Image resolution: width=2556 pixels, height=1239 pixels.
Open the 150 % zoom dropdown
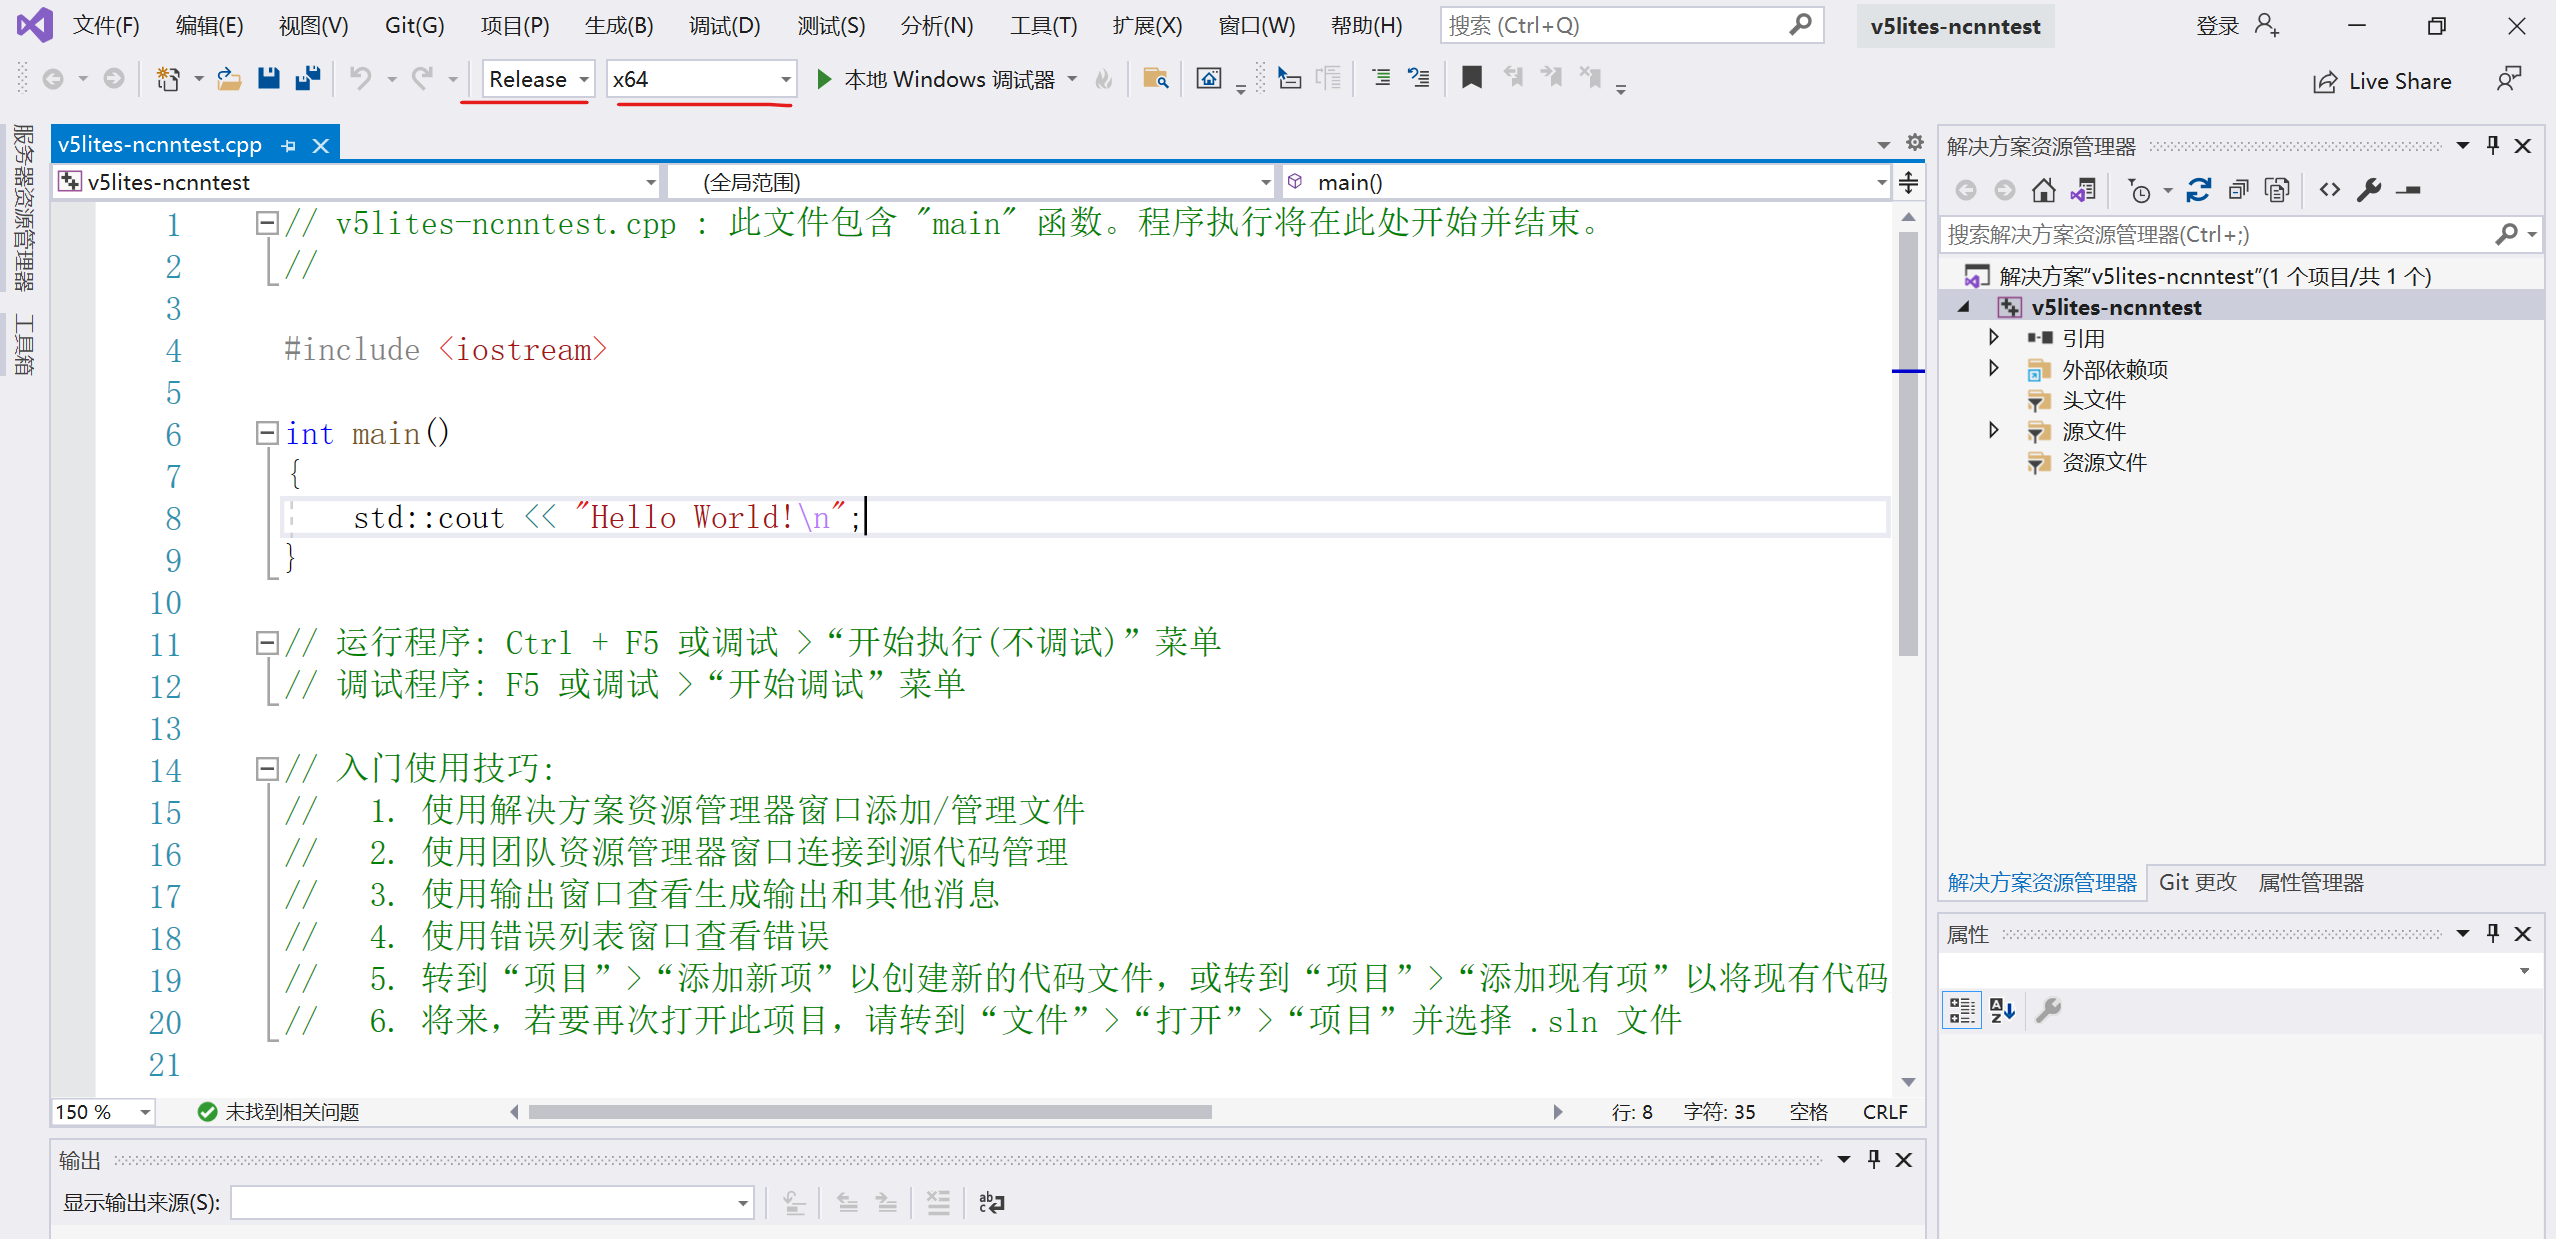[103, 1112]
